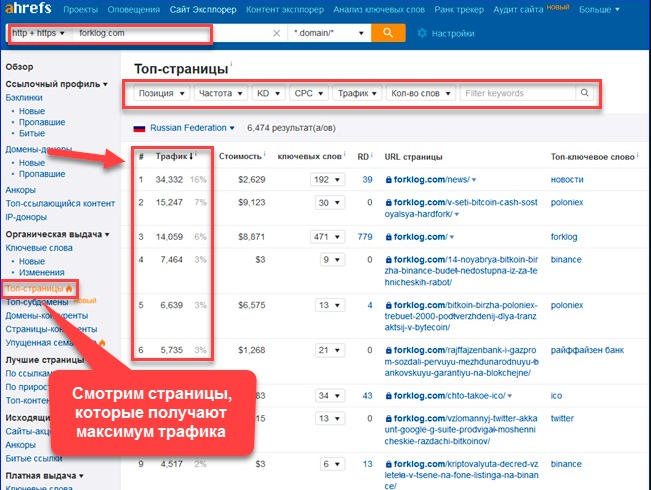Open Обзор in the sidebar

(20, 67)
